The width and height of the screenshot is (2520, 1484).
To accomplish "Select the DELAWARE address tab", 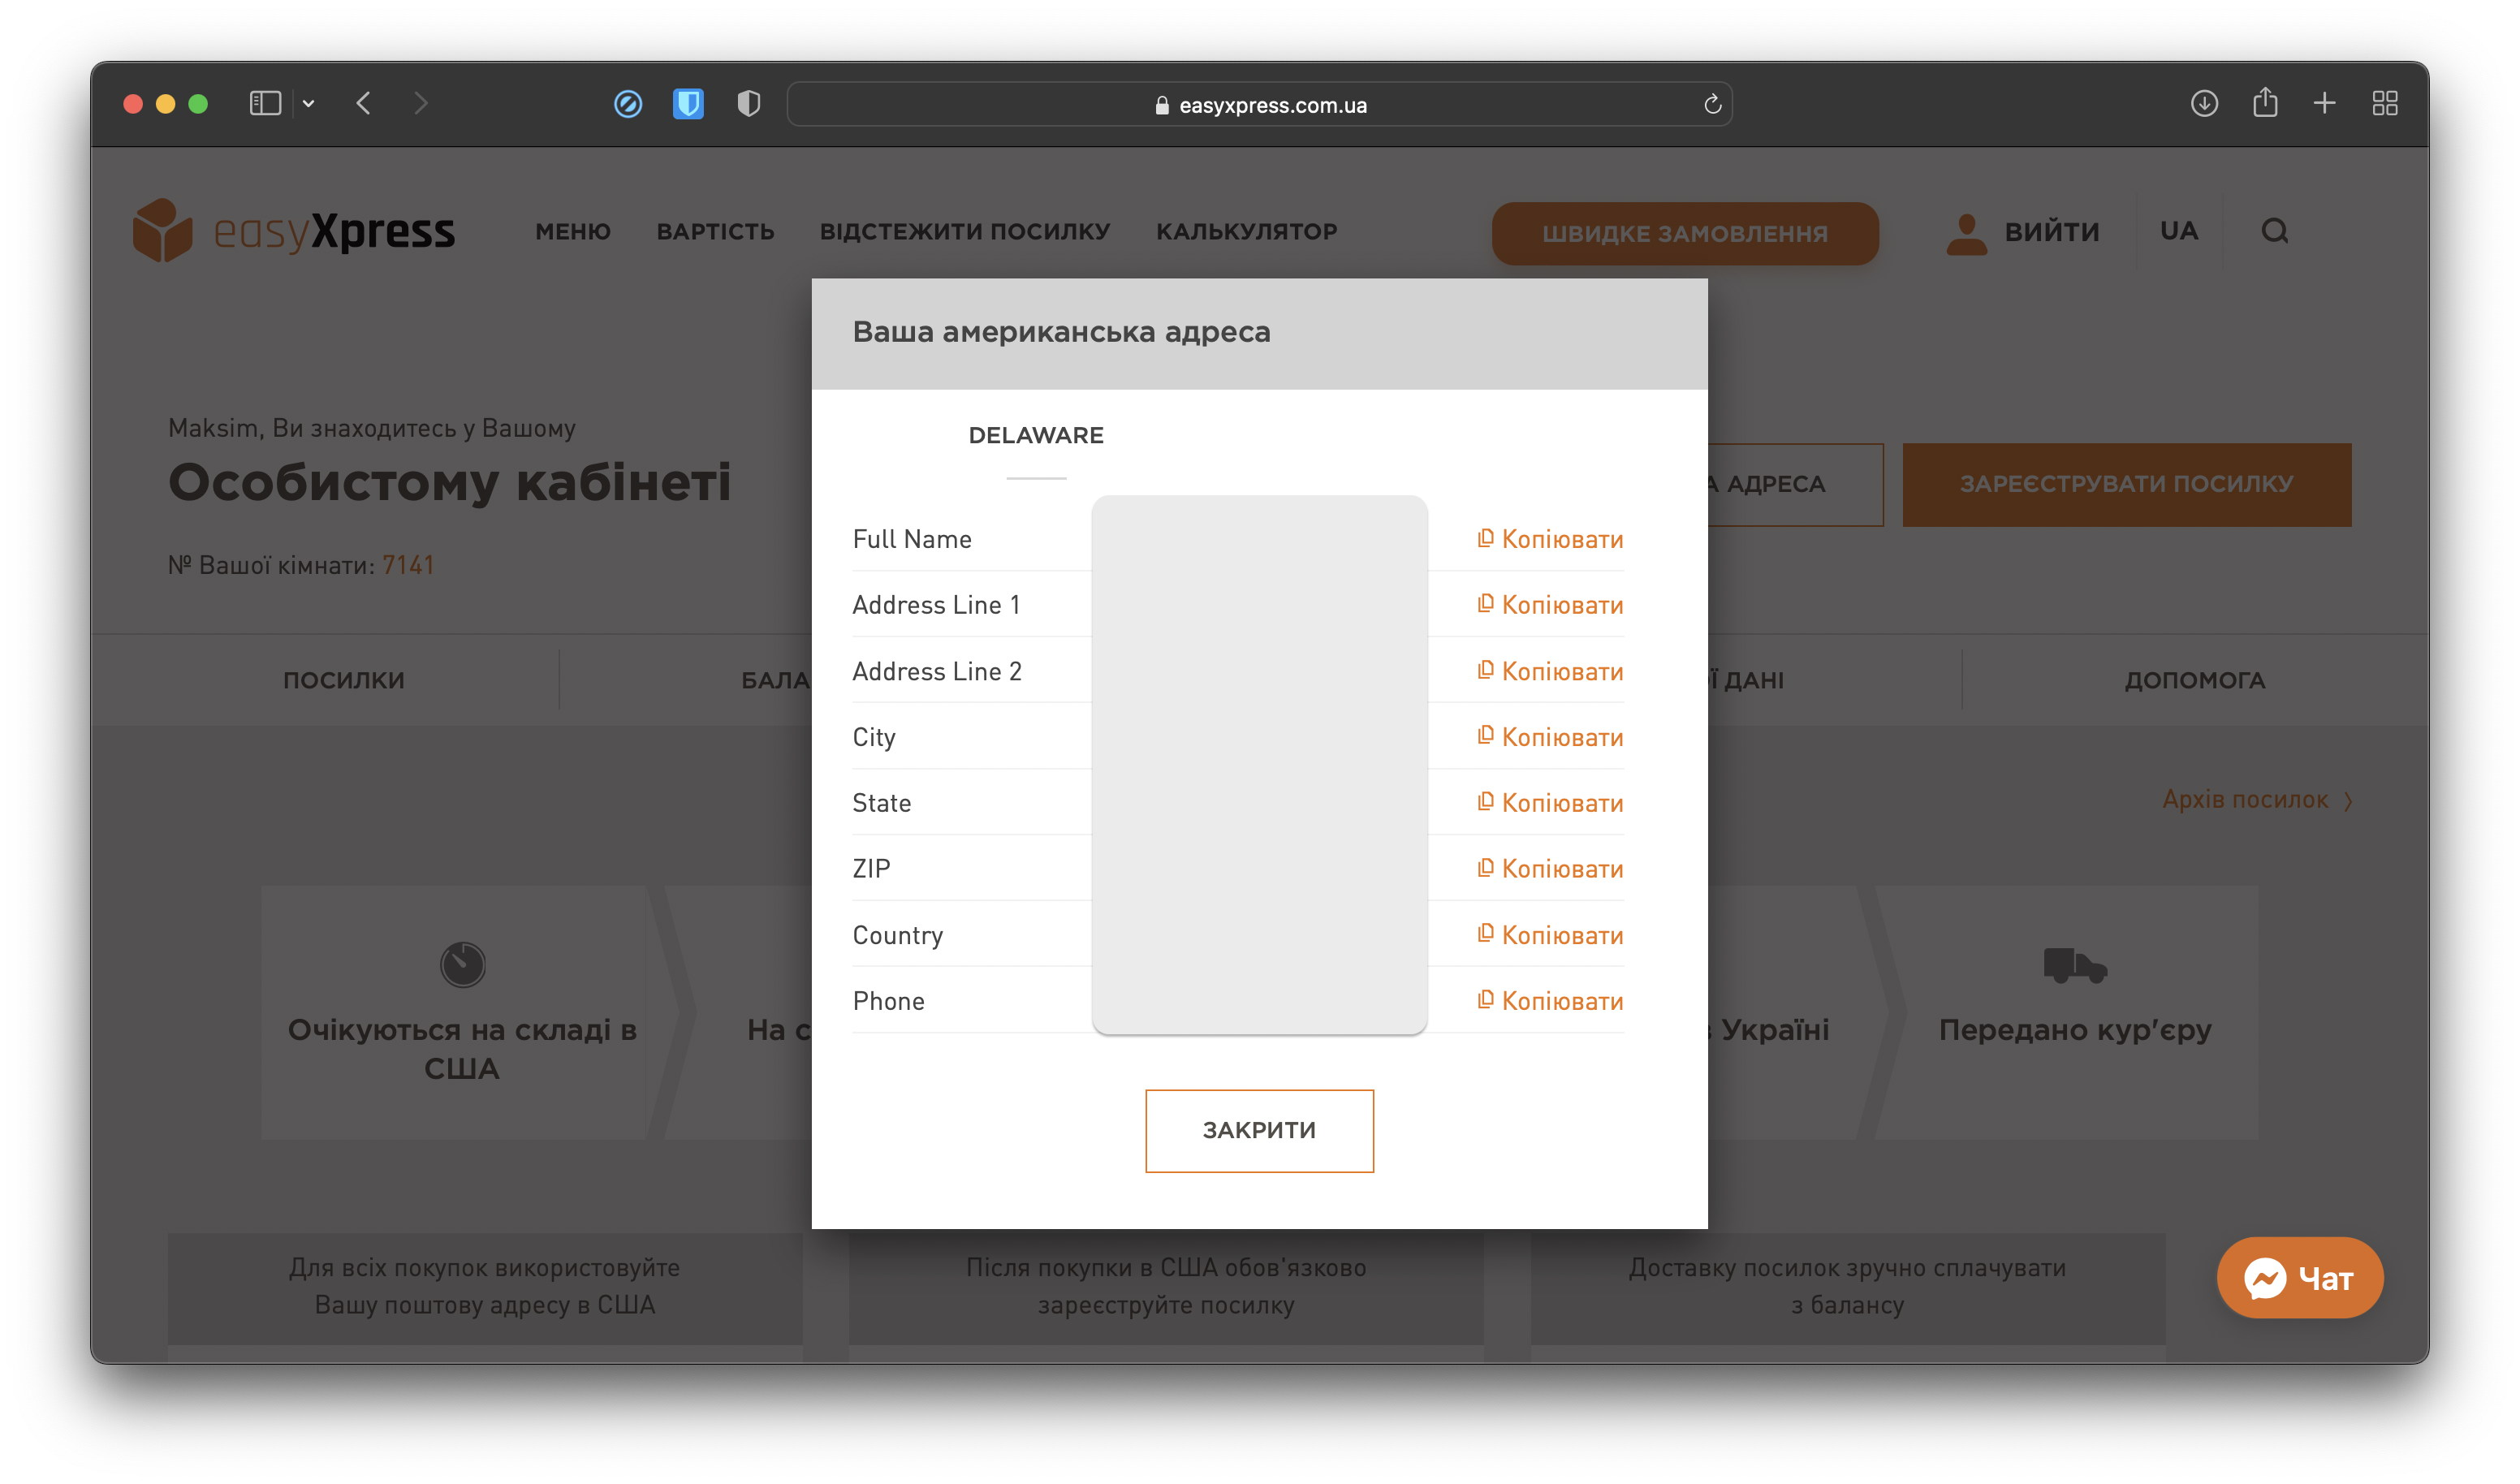I will [x=1036, y=436].
